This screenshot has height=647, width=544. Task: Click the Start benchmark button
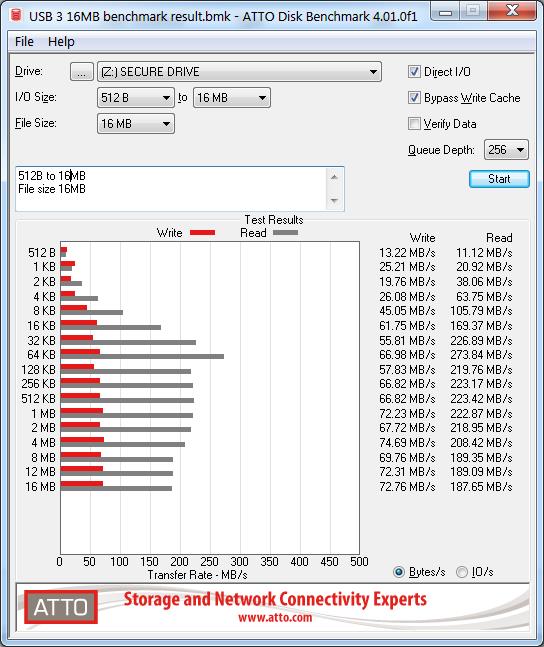[x=499, y=179]
